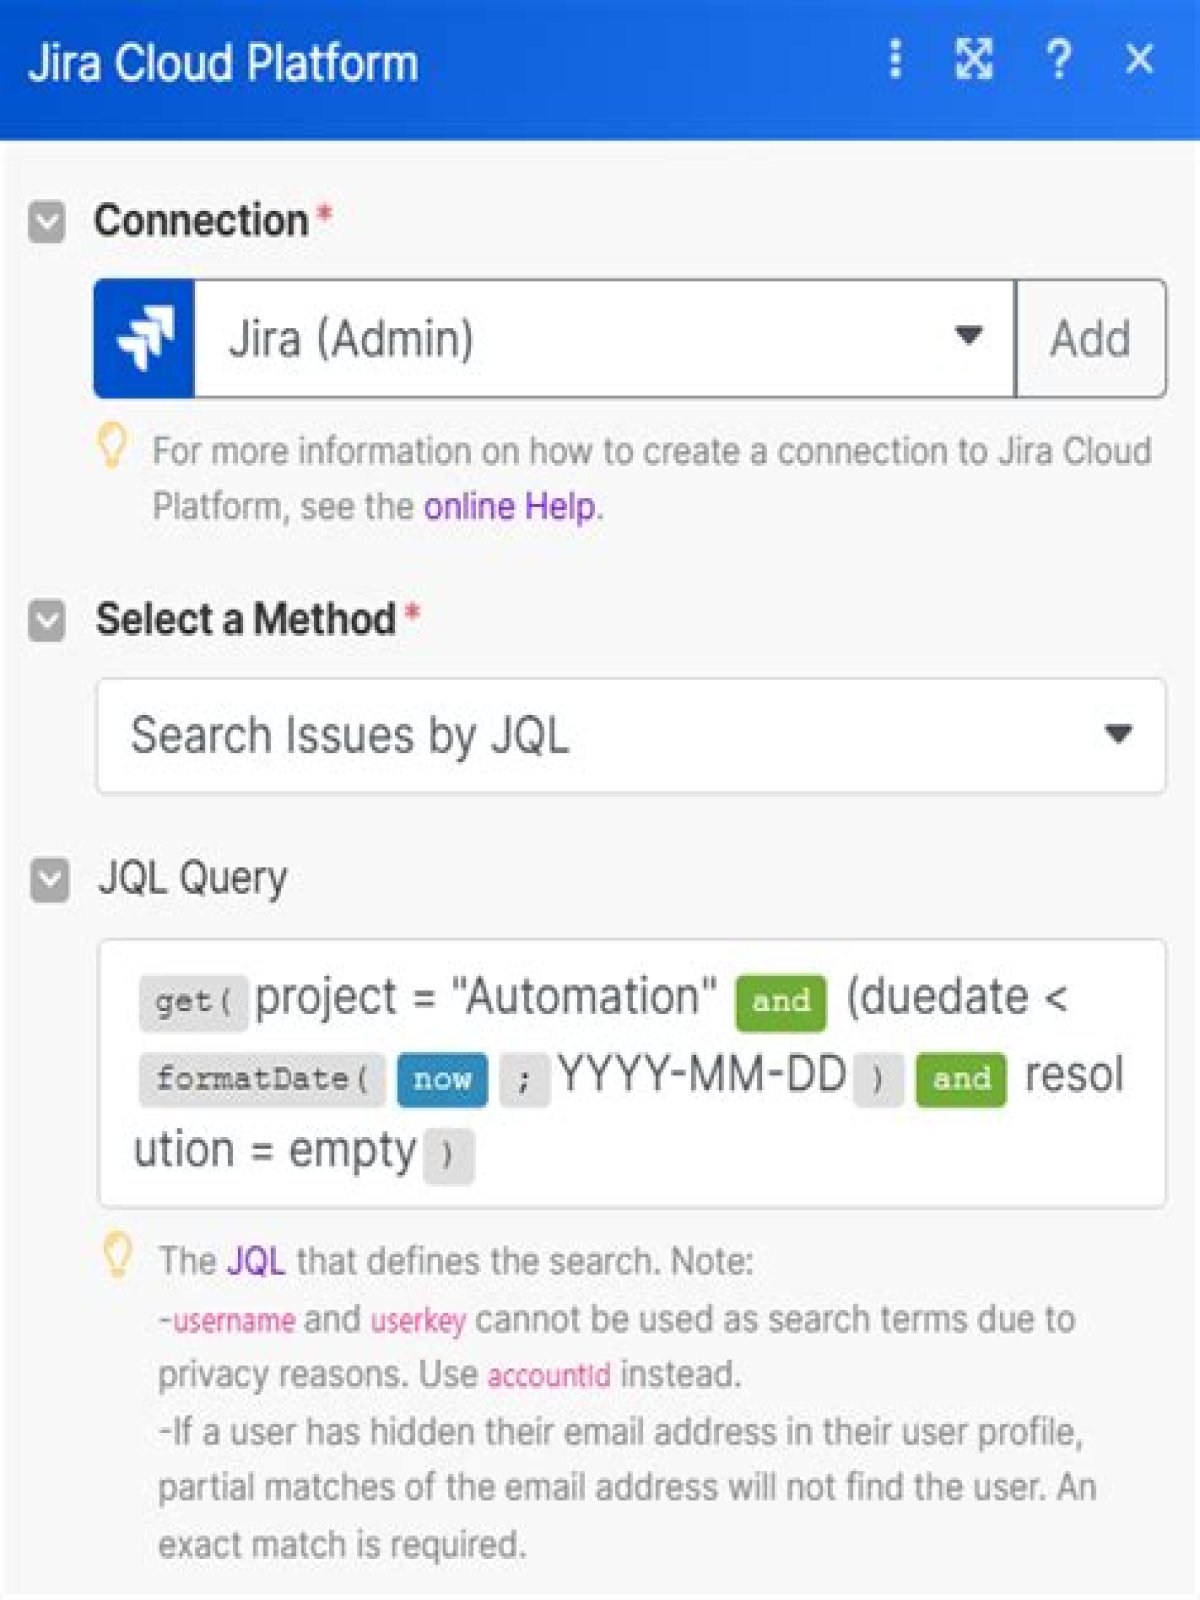Click the blue now variable pill
This screenshot has height=1600, width=1200.
click(442, 1079)
